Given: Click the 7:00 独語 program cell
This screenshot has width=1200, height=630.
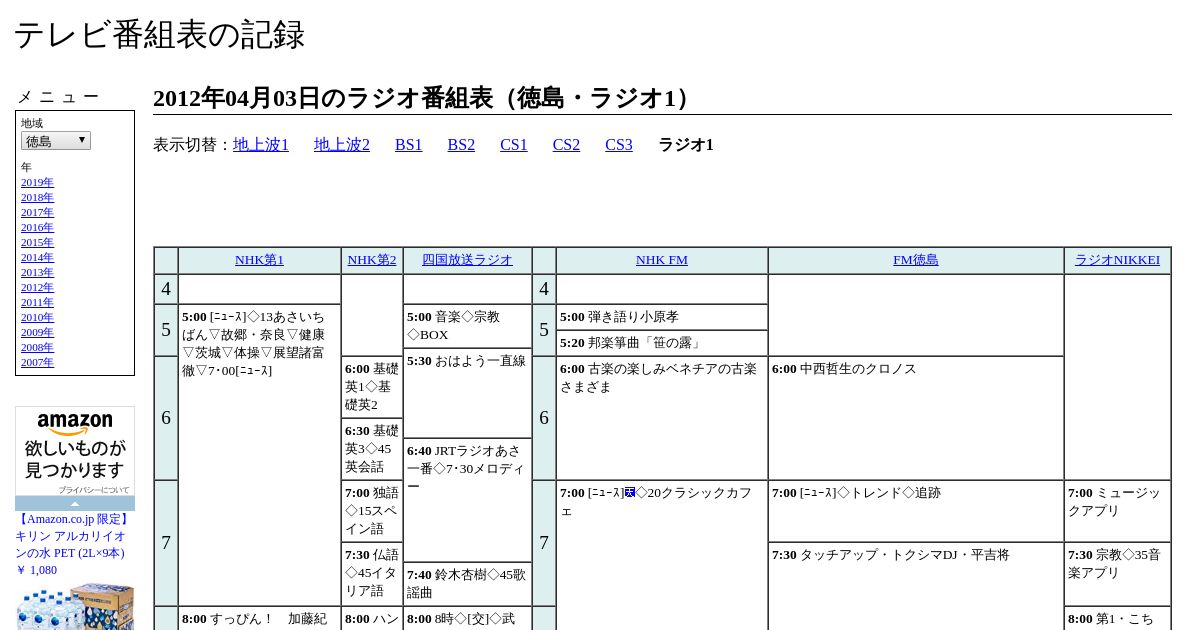Looking at the screenshot, I should tap(372, 511).
